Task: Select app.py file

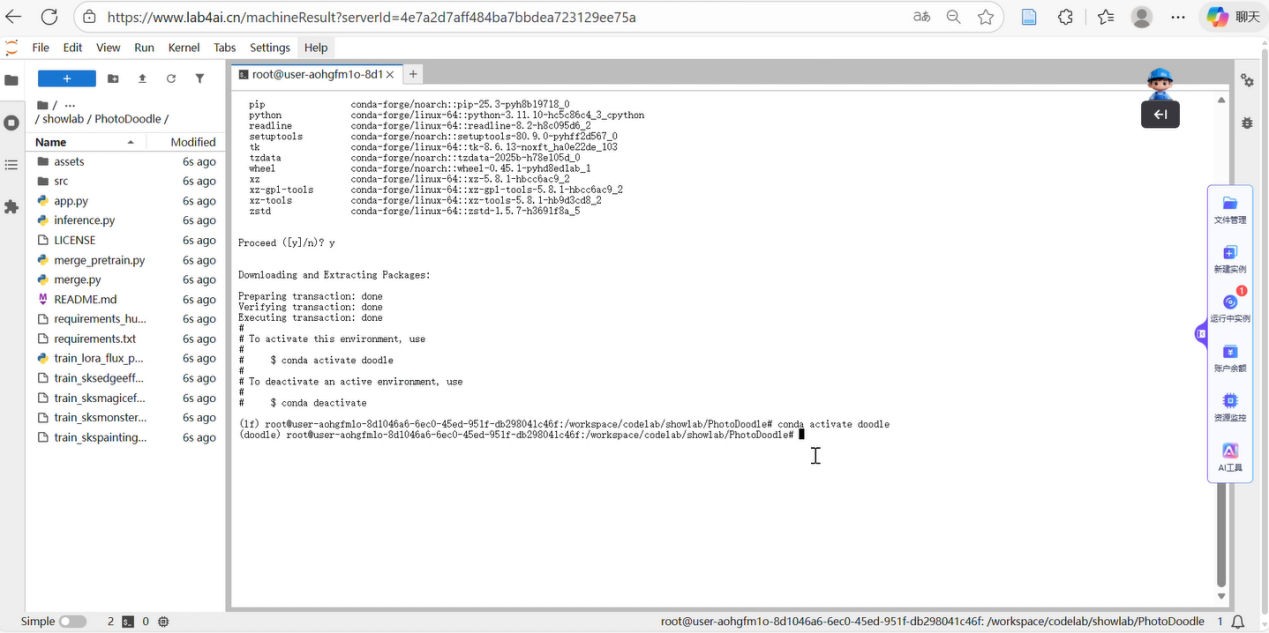Action: point(126,201)
